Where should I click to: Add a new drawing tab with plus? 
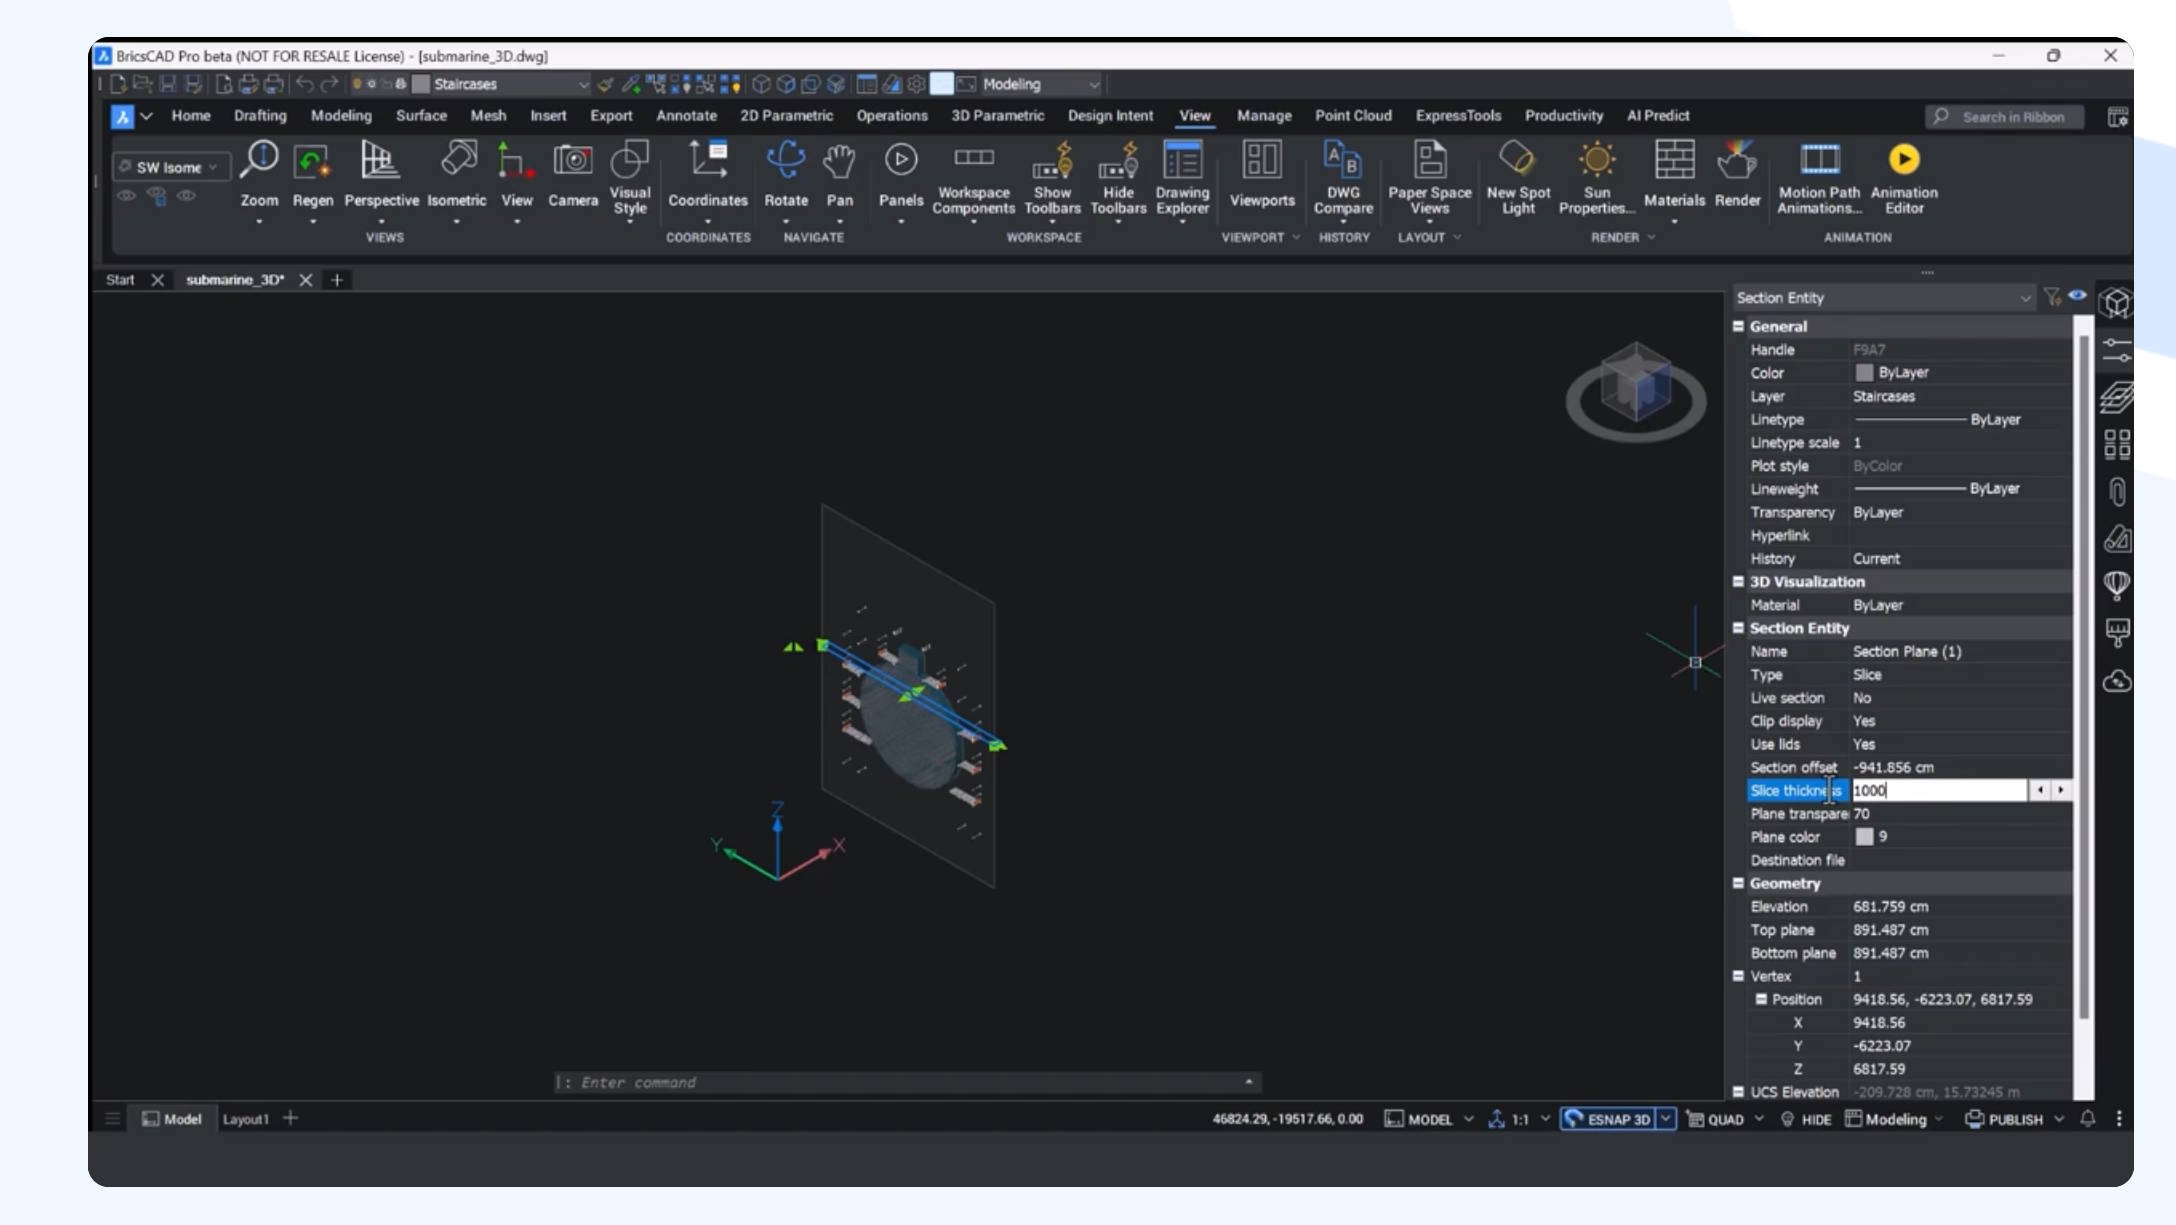tap(337, 280)
